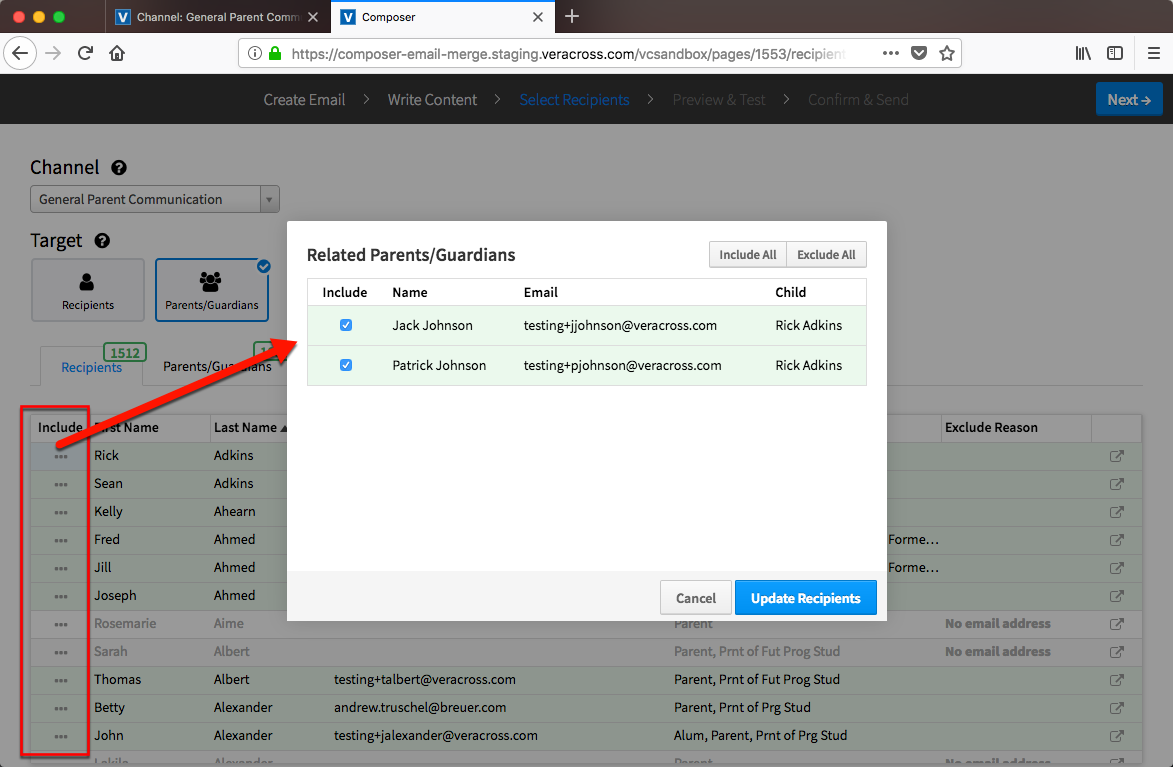Uncheck Patrick Johnson's include checkbox
Screen dimensions: 1173x767
pos(345,365)
